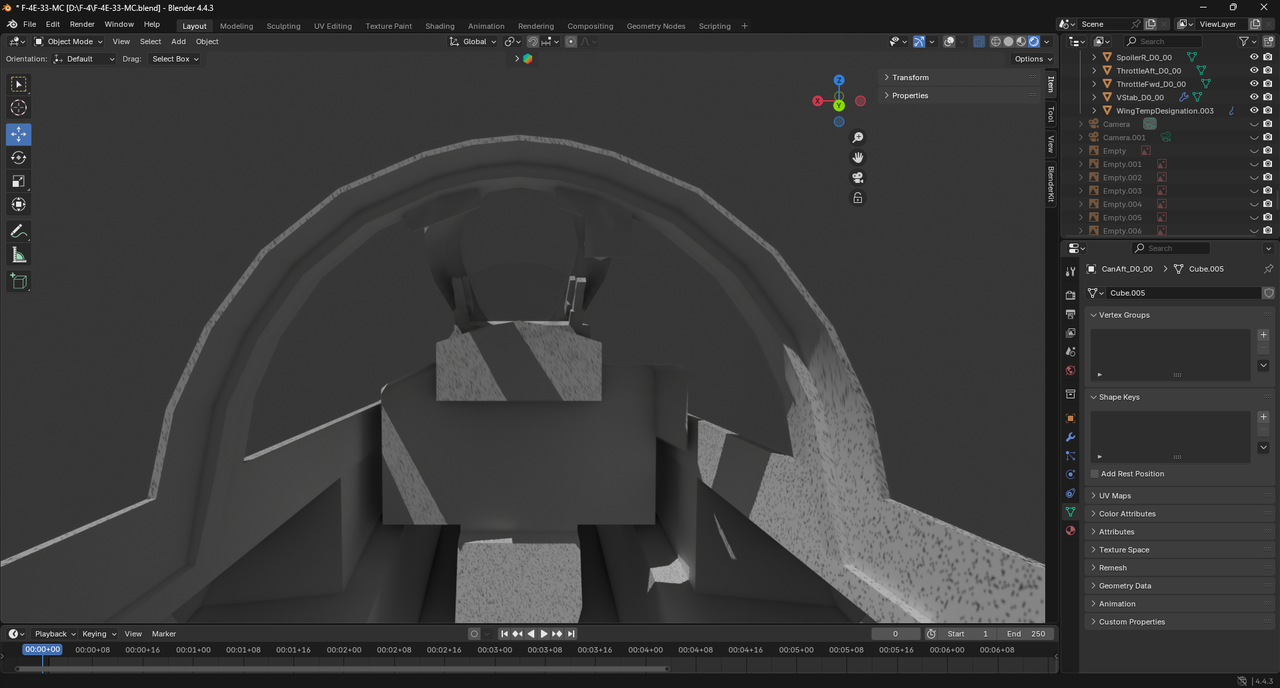Select the Annotate pencil tool
This screenshot has width=1280, height=688.
coord(18,231)
